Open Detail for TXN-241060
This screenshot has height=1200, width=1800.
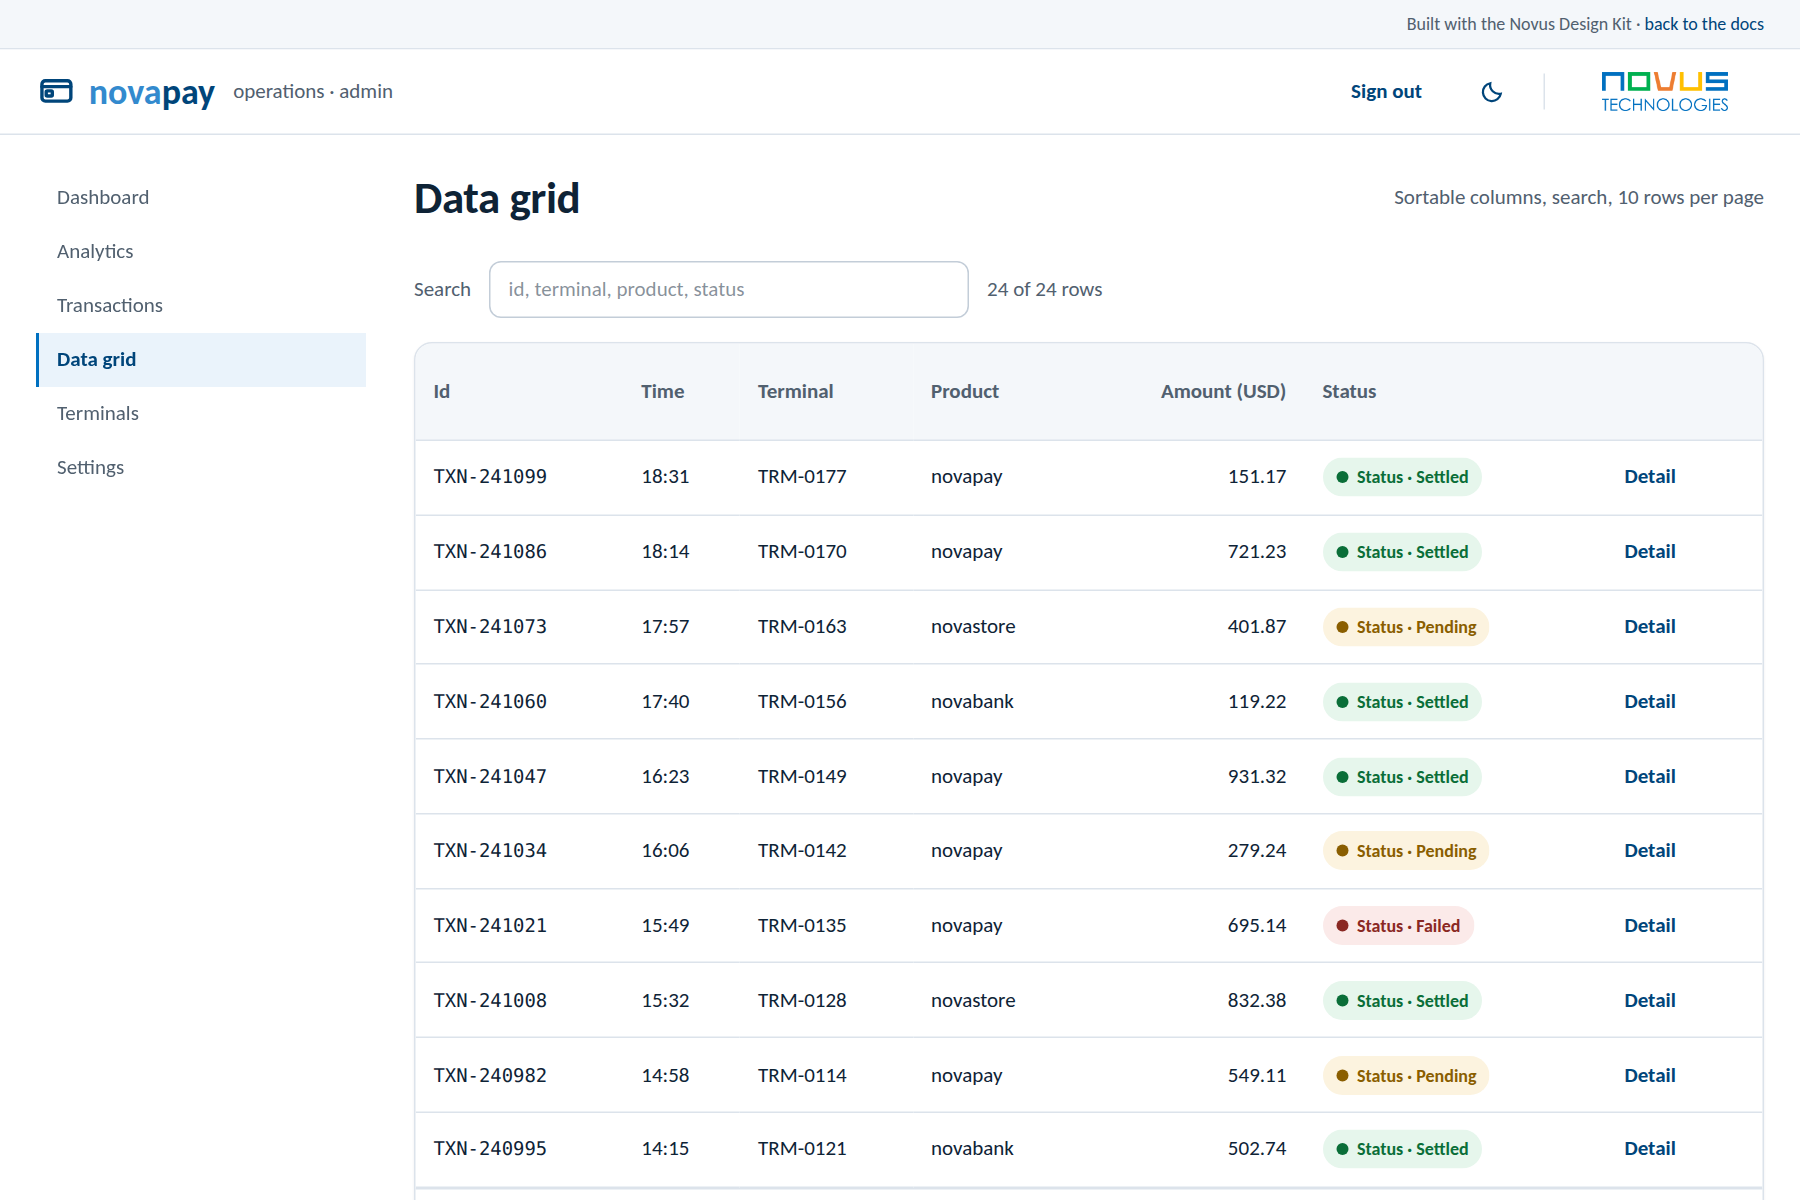pyautogui.click(x=1649, y=702)
